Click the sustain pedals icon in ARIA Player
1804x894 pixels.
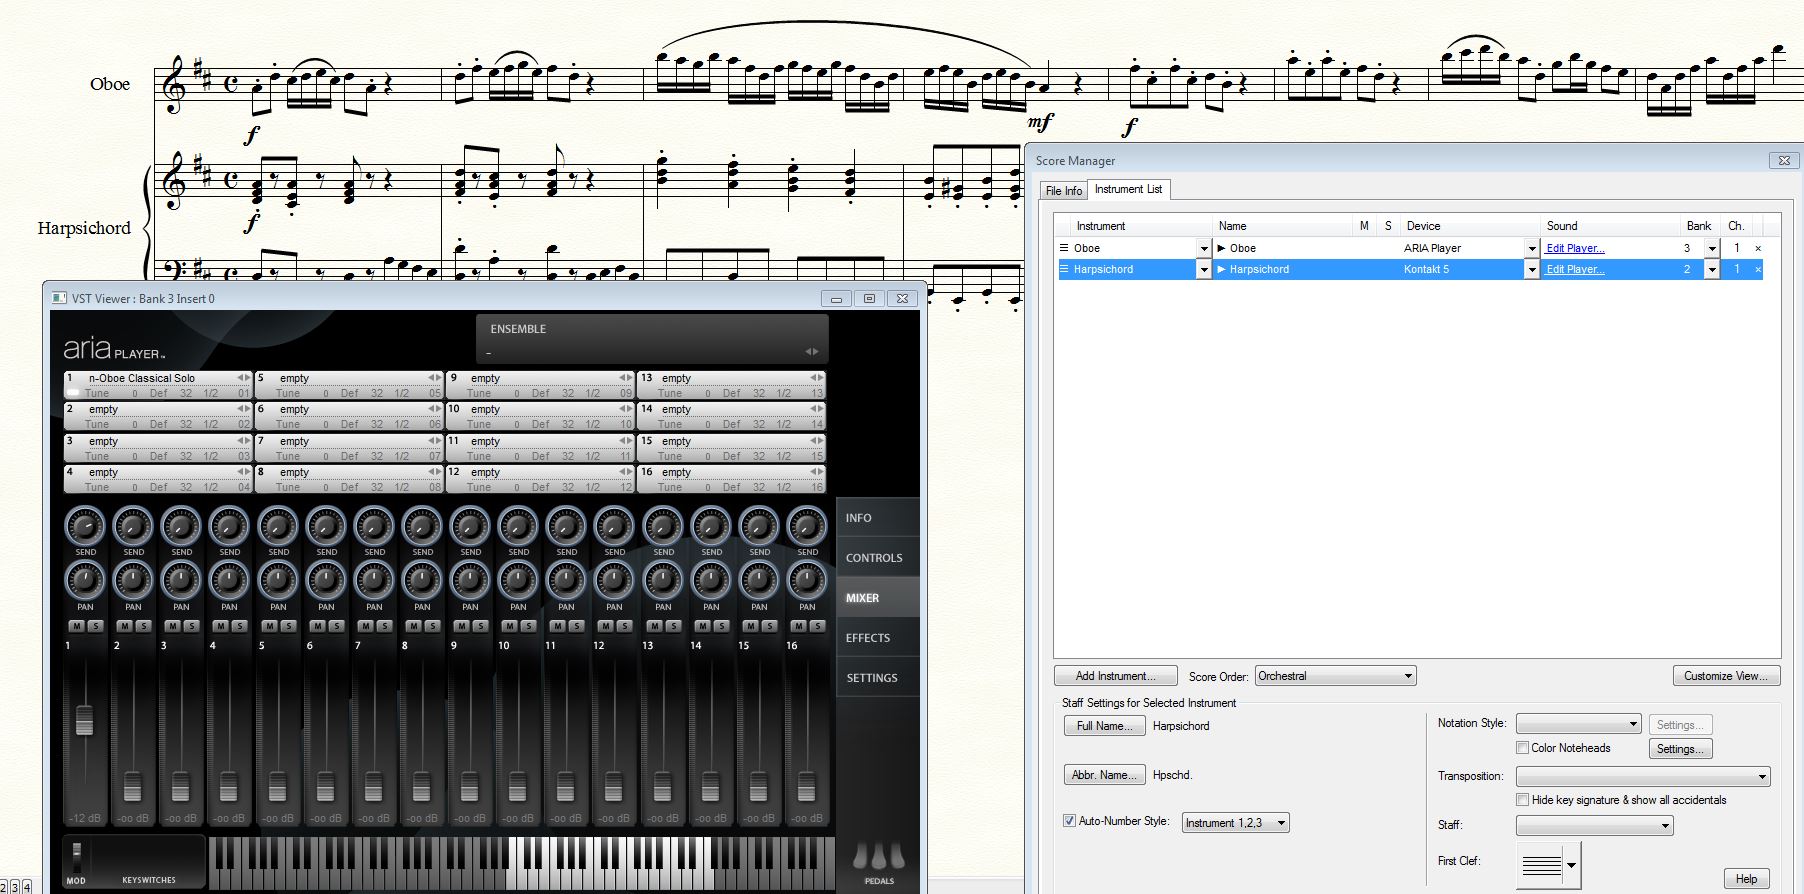click(879, 857)
